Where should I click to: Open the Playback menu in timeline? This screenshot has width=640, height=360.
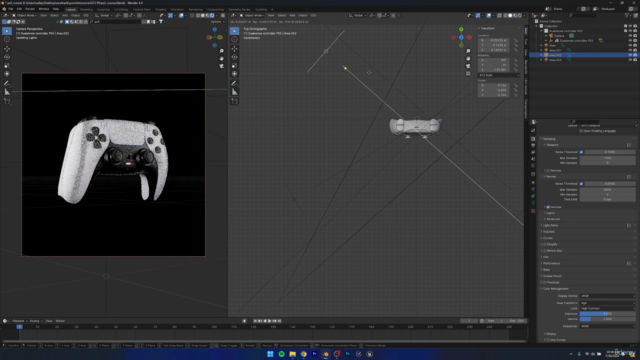point(18,321)
